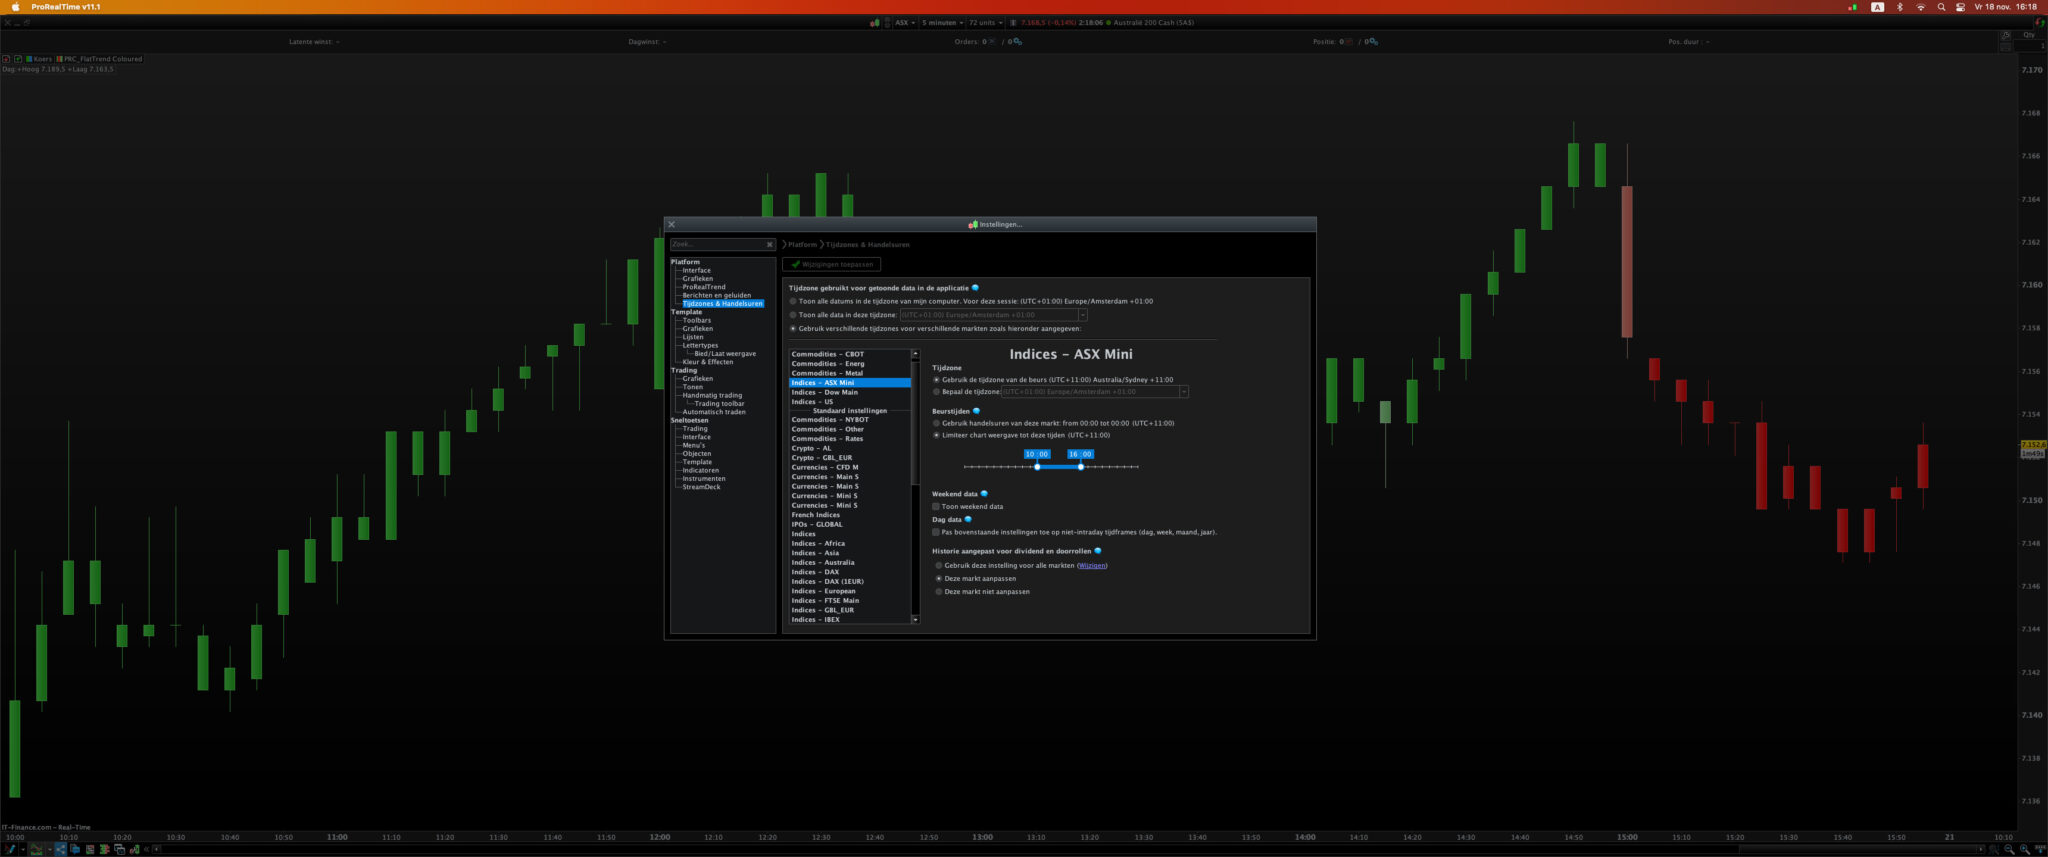Click the 10:00 start time slider handle

click(1037, 467)
